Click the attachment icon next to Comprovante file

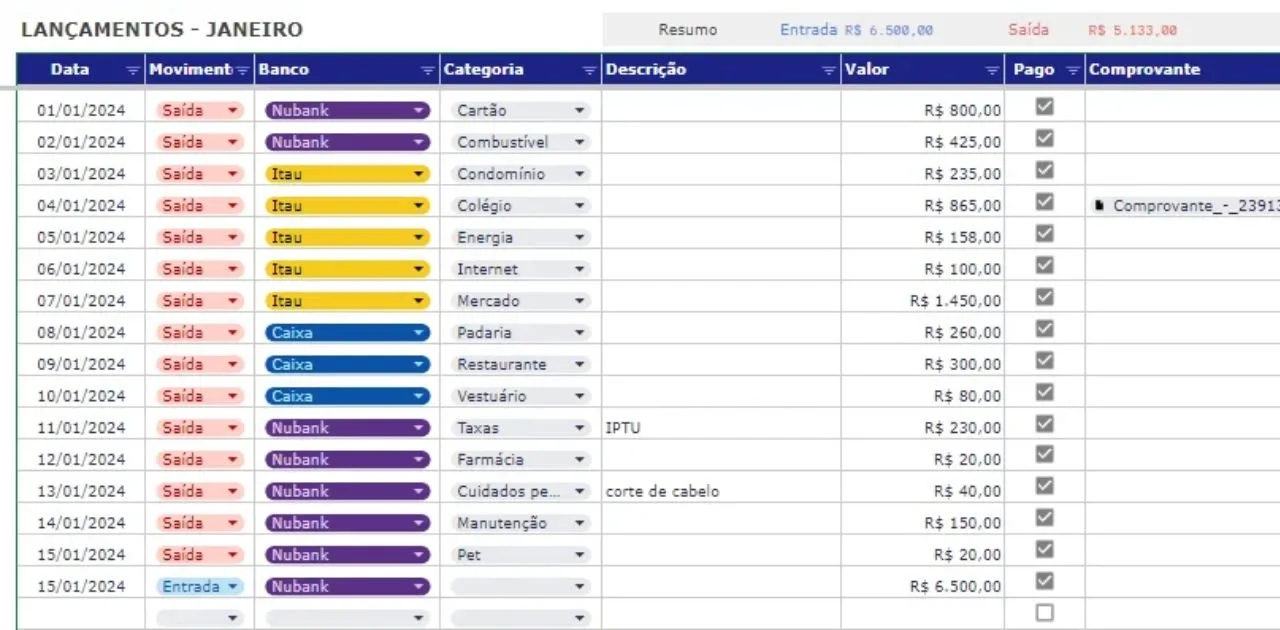click(x=1097, y=205)
